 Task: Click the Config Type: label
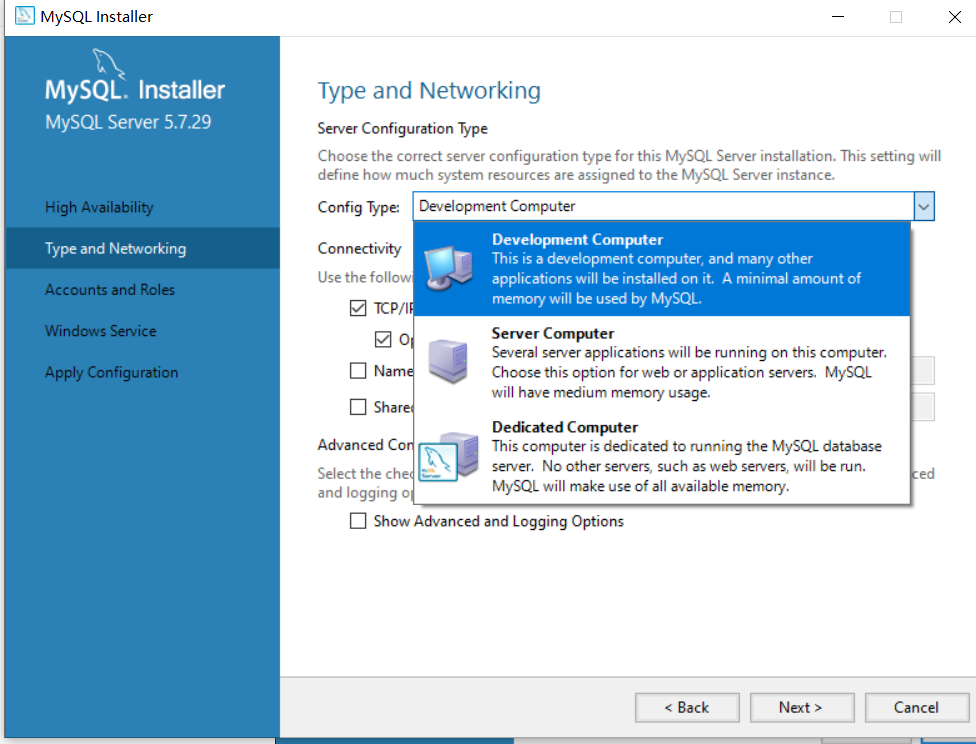coord(359,207)
